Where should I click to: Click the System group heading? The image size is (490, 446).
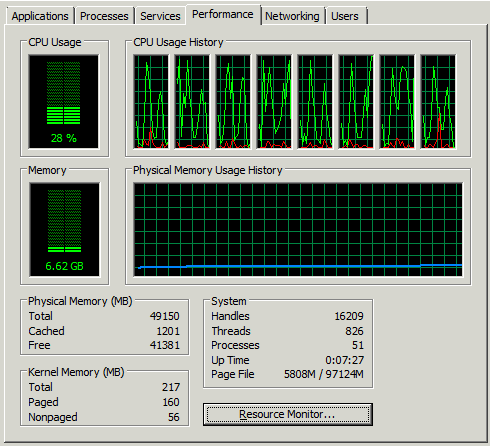[x=229, y=301]
